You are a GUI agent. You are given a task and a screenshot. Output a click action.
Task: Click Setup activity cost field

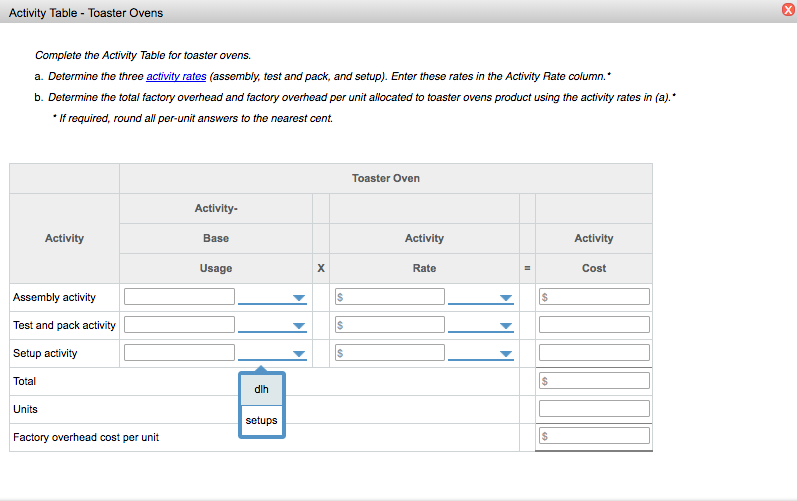tap(594, 353)
